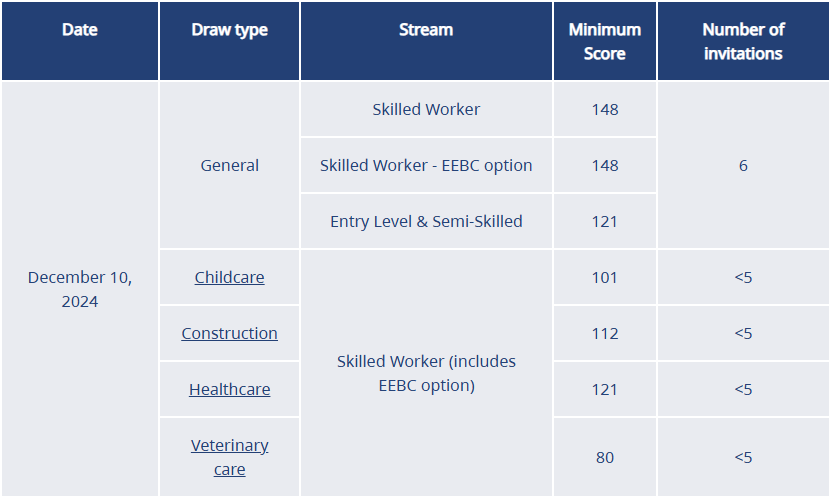Click the minimum score 101 for Childcare
Image resolution: width=831 pixels, height=497 pixels.
click(604, 277)
